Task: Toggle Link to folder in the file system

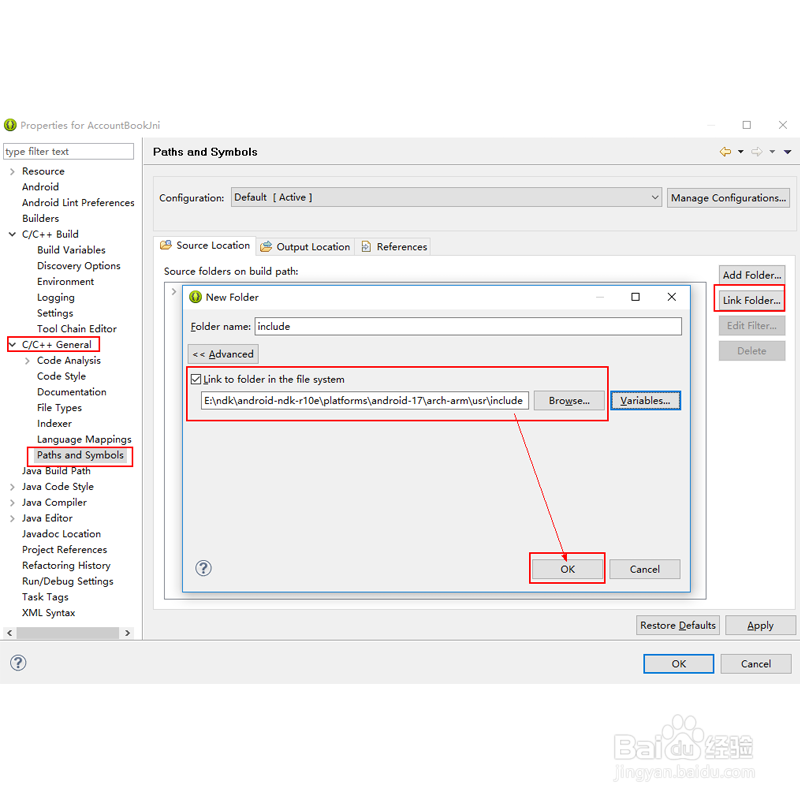Action: click(196, 379)
